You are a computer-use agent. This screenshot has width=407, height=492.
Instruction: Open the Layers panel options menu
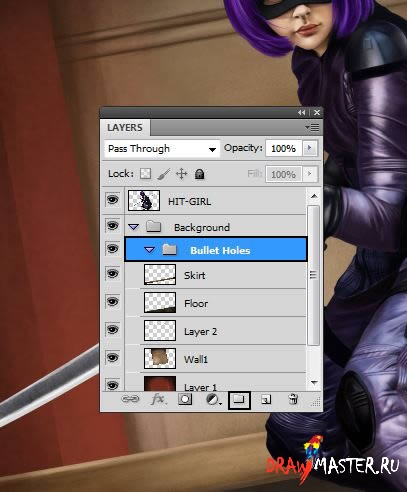(x=312, y=128)
